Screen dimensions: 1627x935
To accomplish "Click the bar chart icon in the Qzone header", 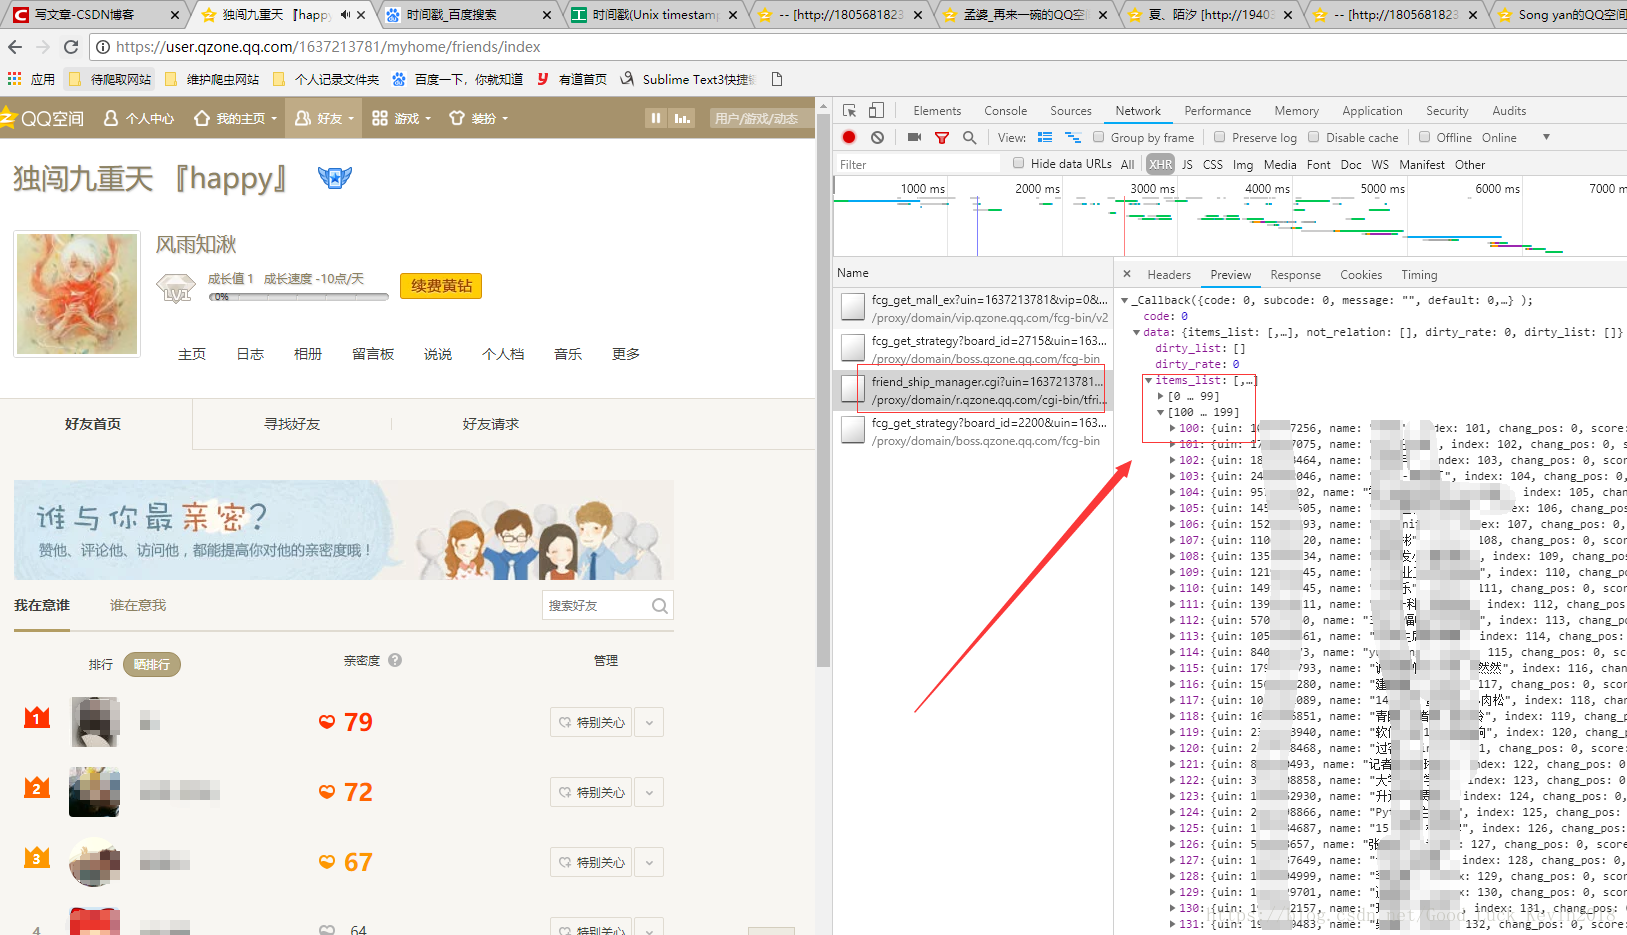I will click(x=683, y=118).
